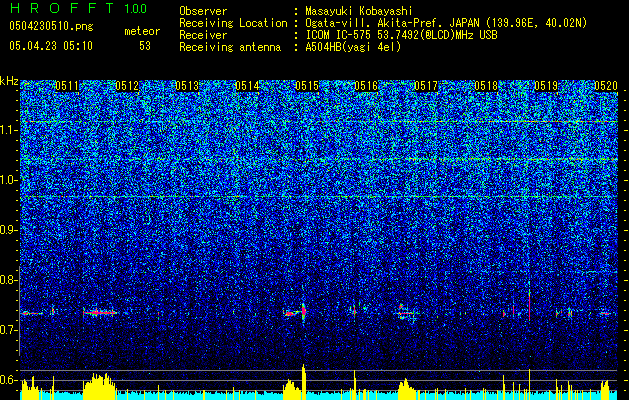Click the 0517 time marker
Image resolution: width=629 pixels, height=400 pixels.
[x=426, y=86]
